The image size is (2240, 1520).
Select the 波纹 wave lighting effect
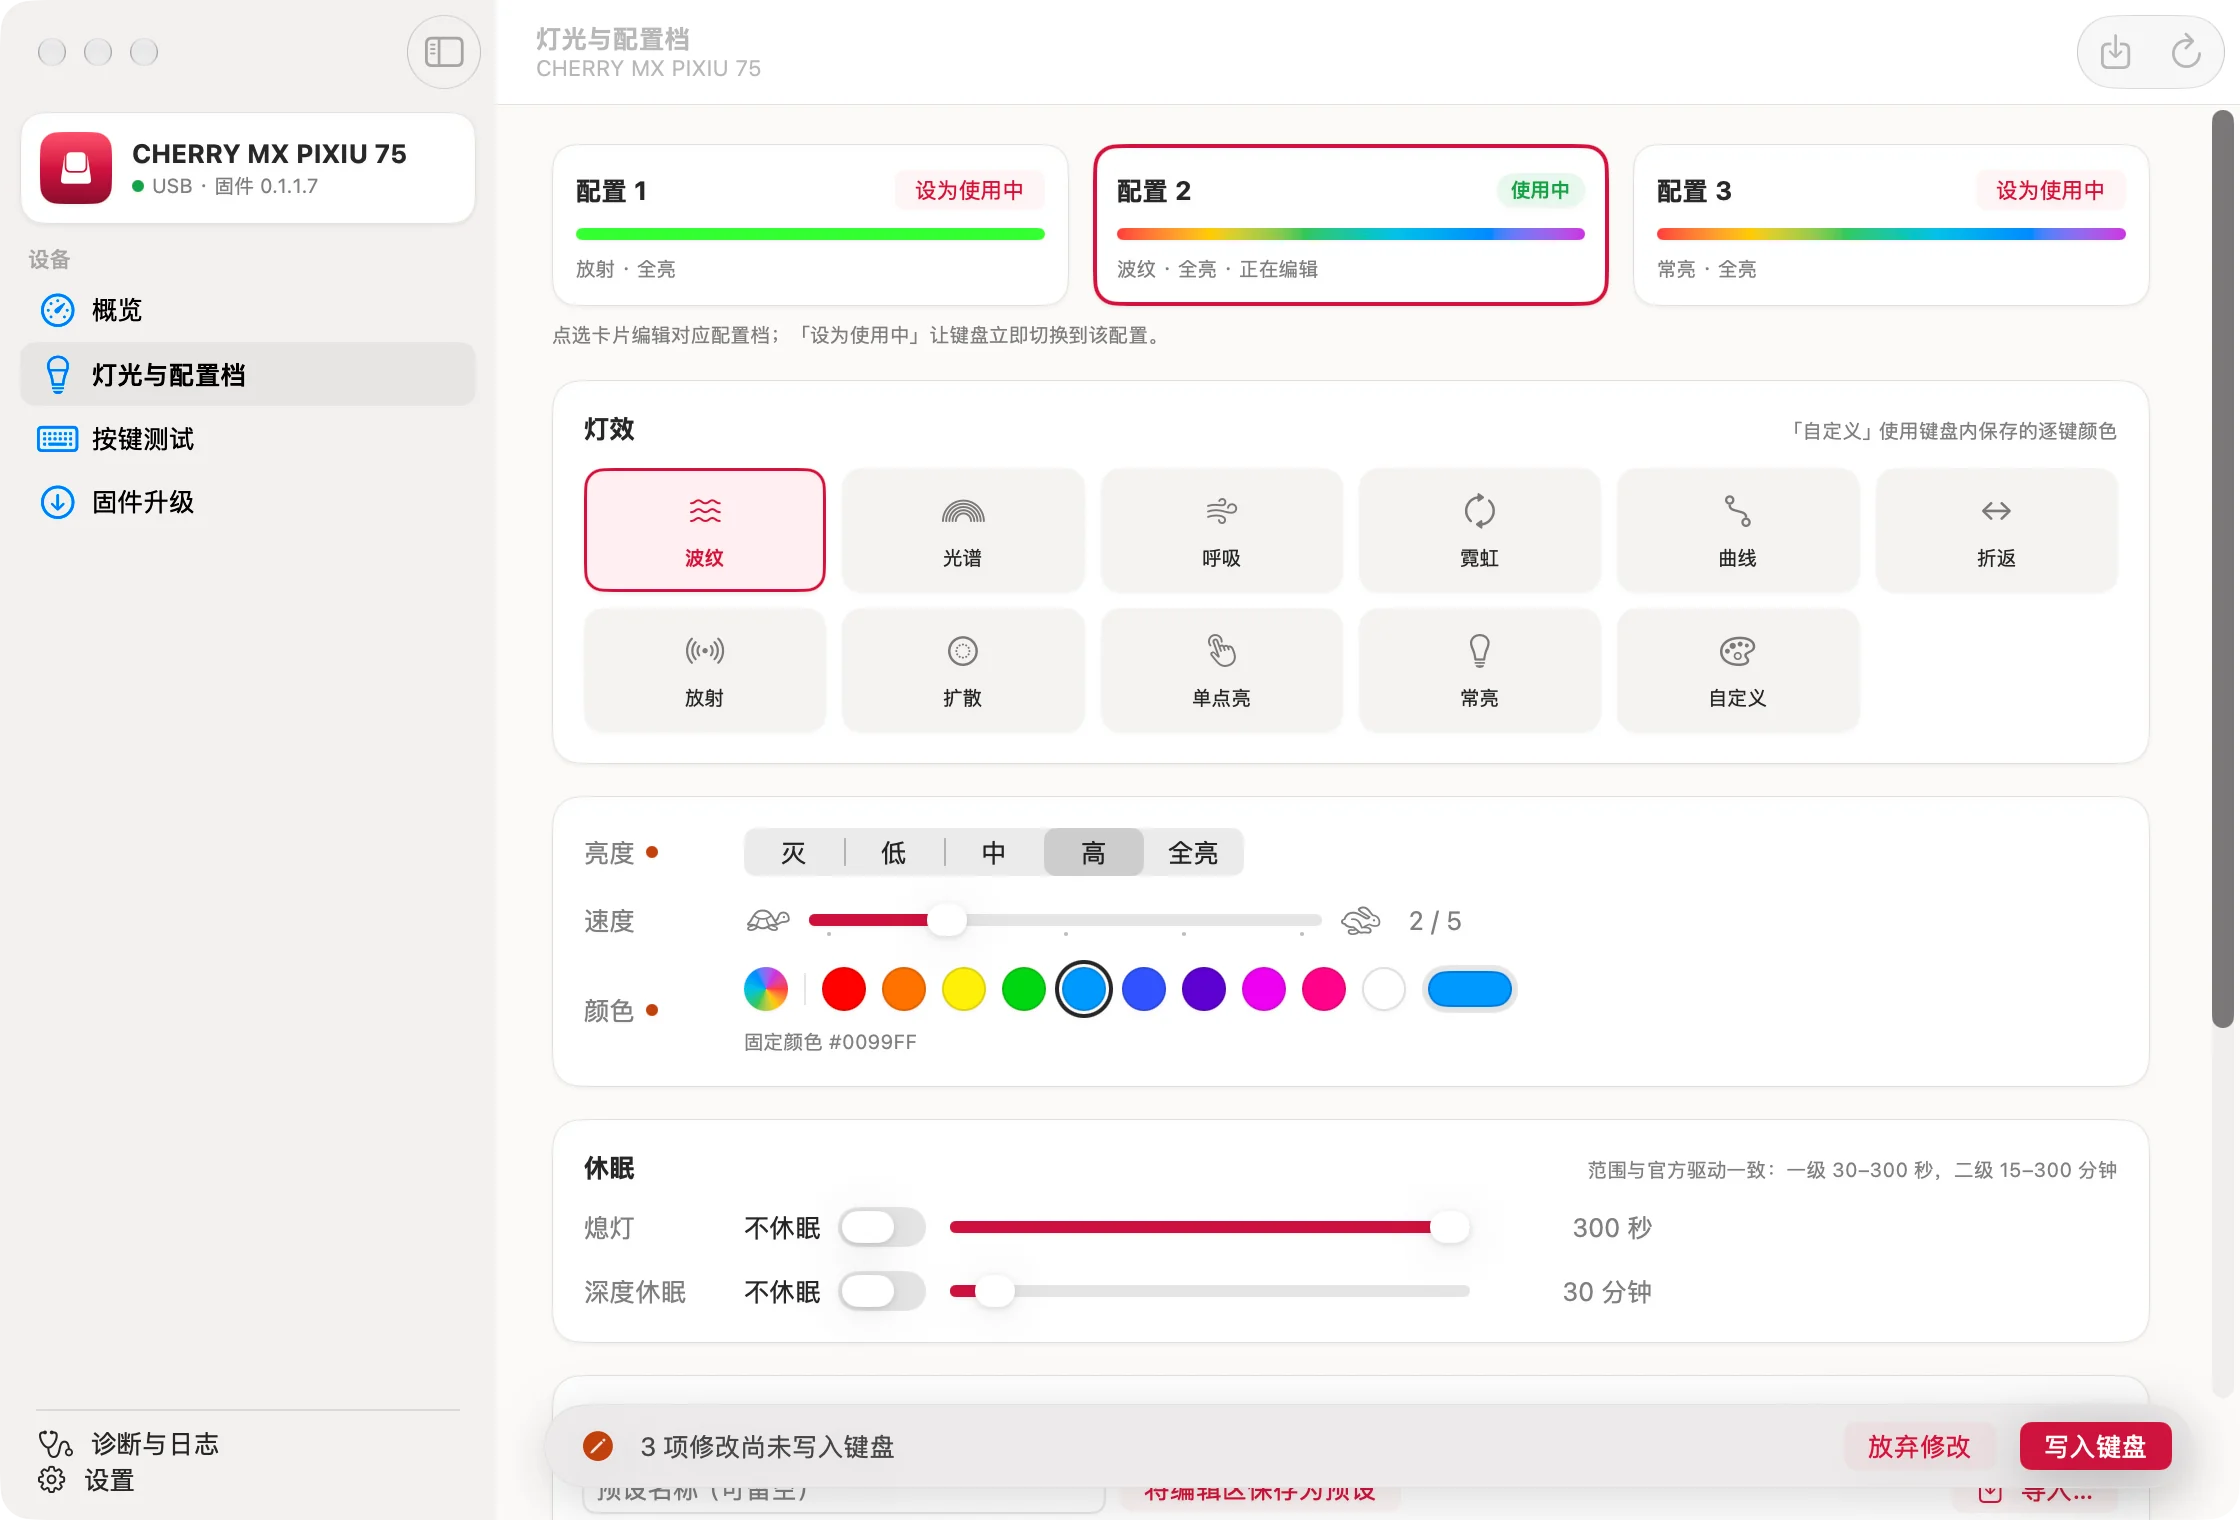click(x=705, y=530)
